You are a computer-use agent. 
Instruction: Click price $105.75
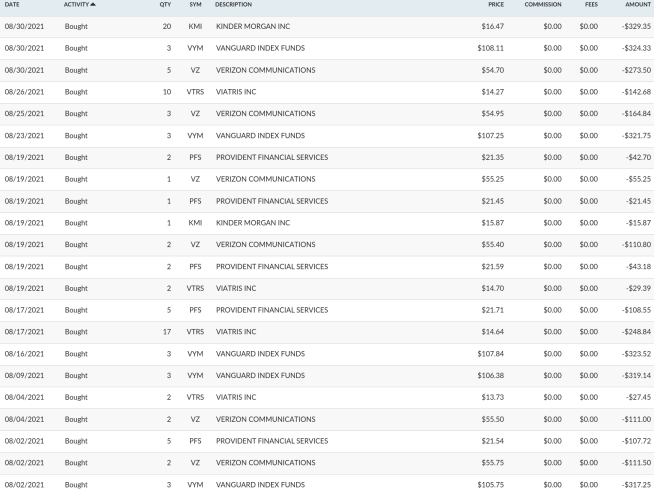(x=490, y=485)
